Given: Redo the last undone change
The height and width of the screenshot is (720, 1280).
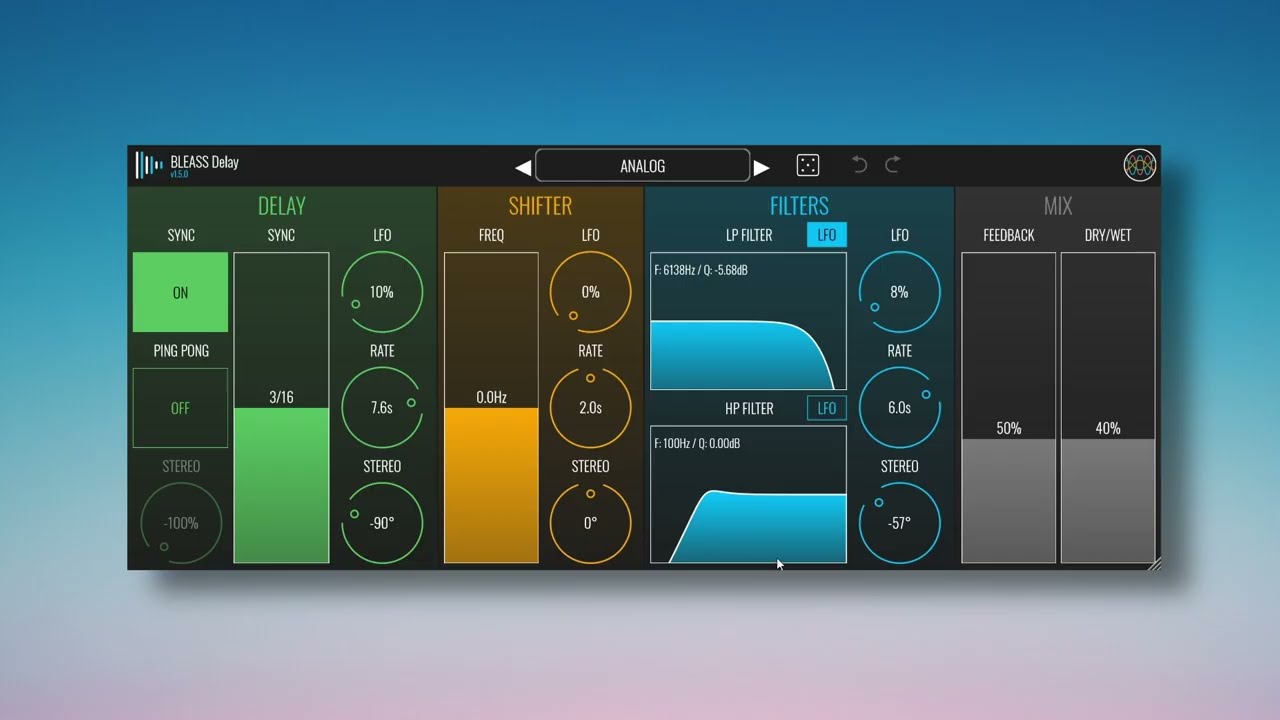Looking at the screenshot, I should pos(893,165).
